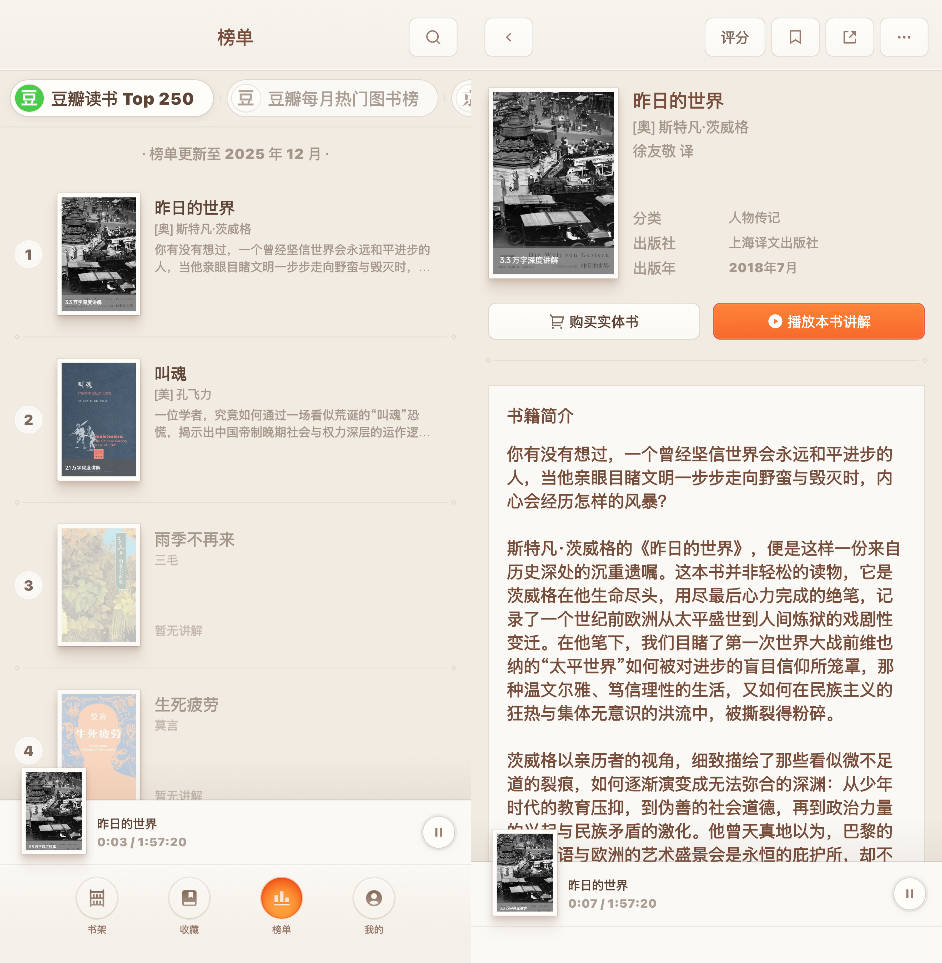The width and height of the screenshot is (942, 963).
Task: Open the 收藏 favorites section
Action: click(x=189, y=908)
